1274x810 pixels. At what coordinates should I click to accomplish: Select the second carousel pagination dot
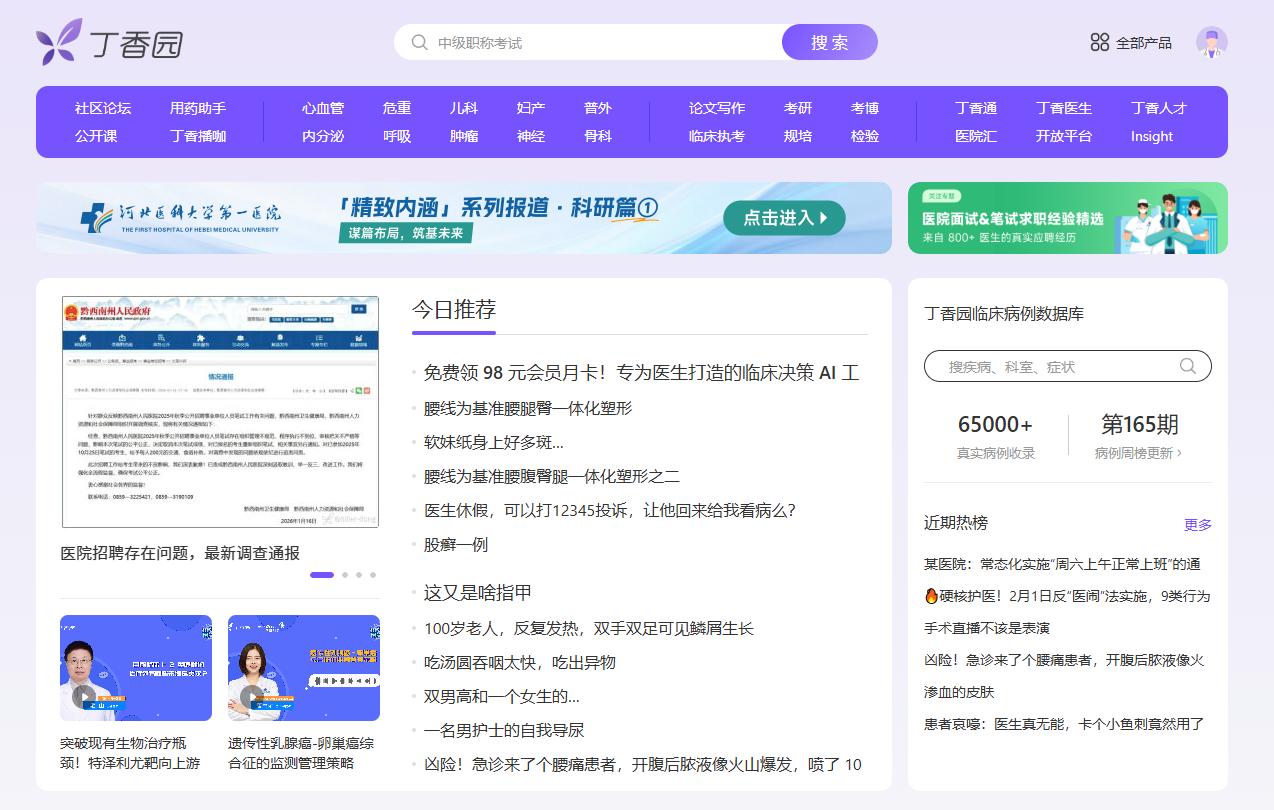[345, 575]
